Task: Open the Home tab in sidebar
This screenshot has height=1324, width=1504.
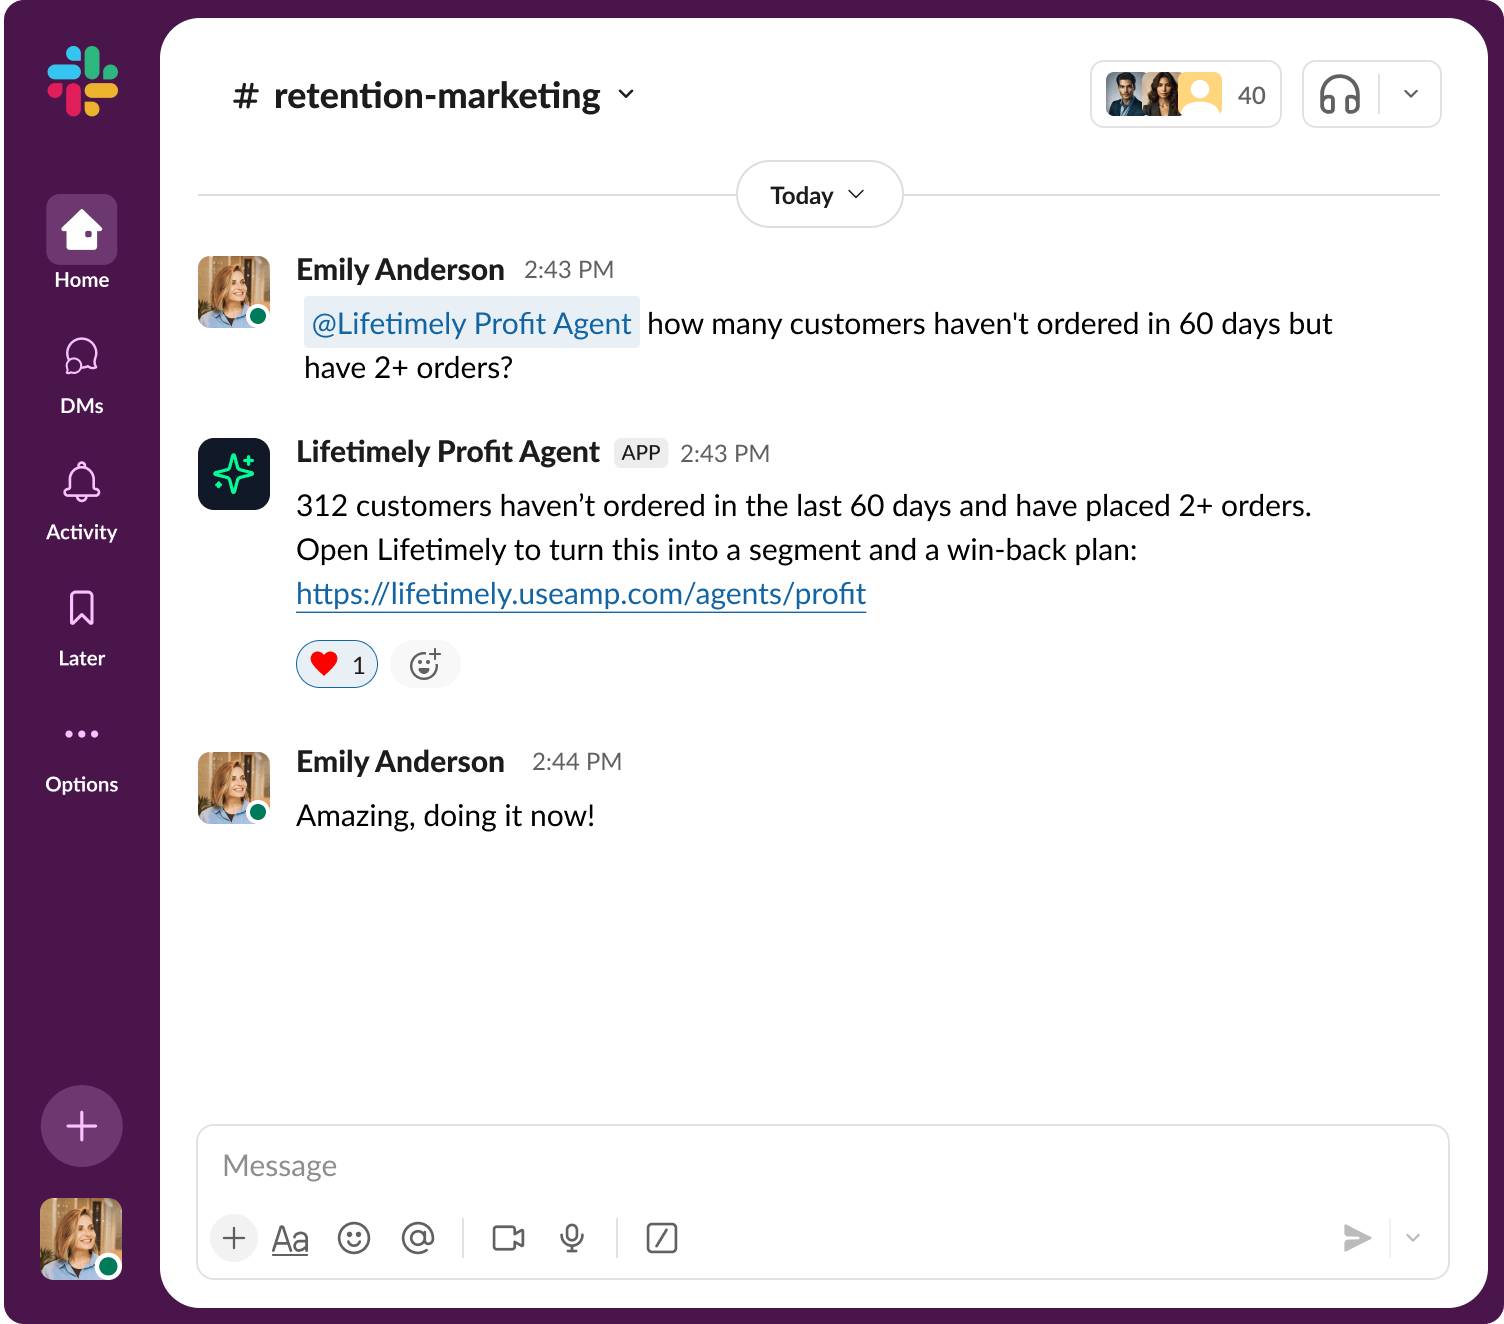Action: [x=82, y=243]
